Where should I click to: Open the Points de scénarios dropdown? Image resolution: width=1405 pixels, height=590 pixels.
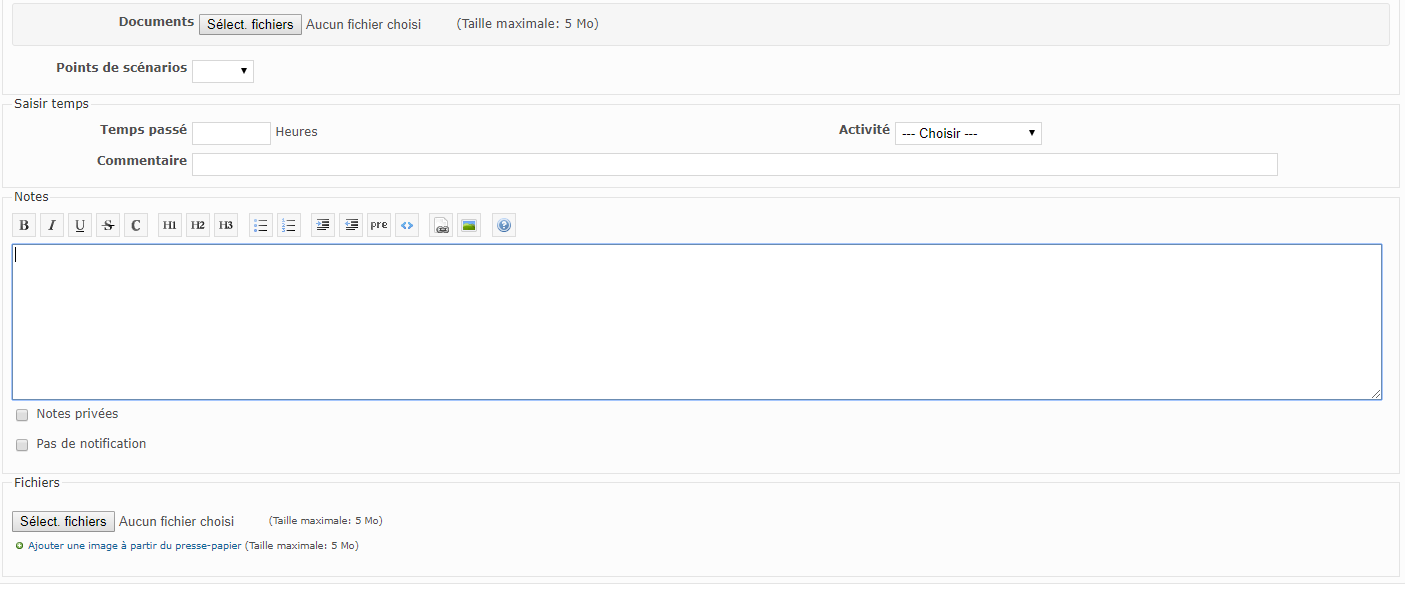223,71
